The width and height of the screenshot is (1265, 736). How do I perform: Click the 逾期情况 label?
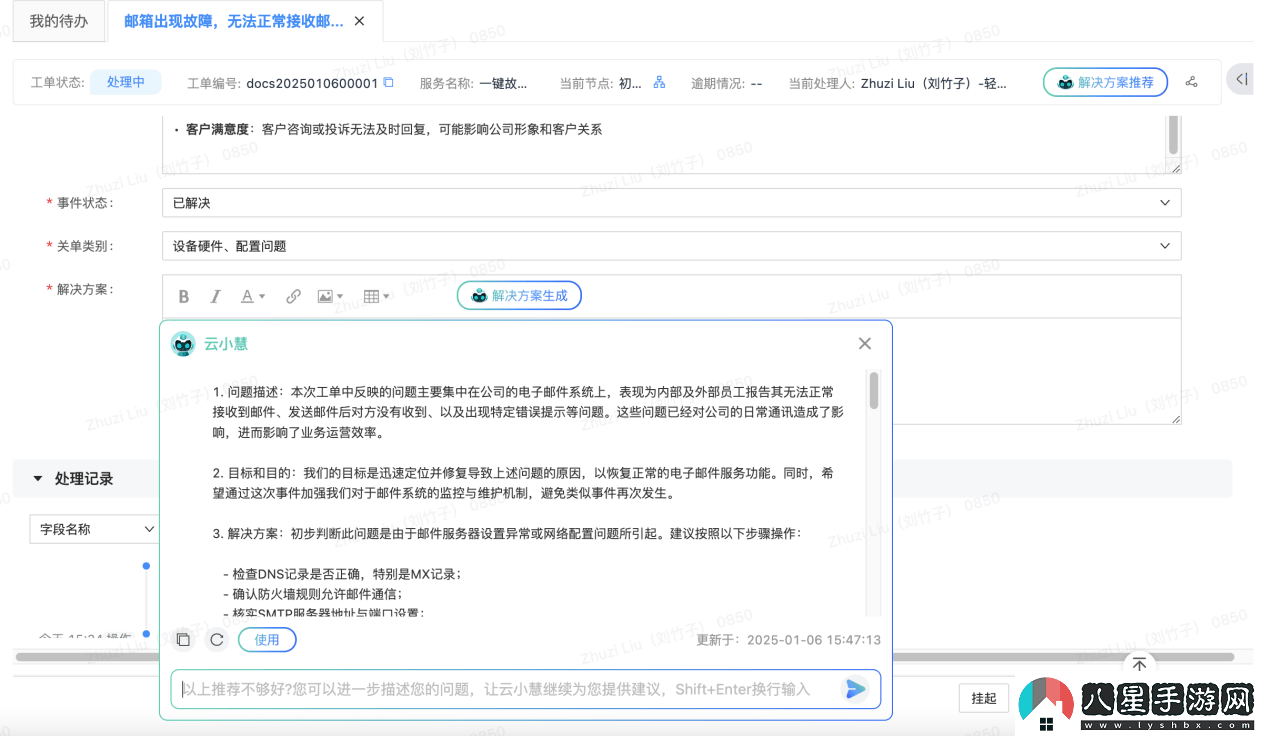point(717,83)
